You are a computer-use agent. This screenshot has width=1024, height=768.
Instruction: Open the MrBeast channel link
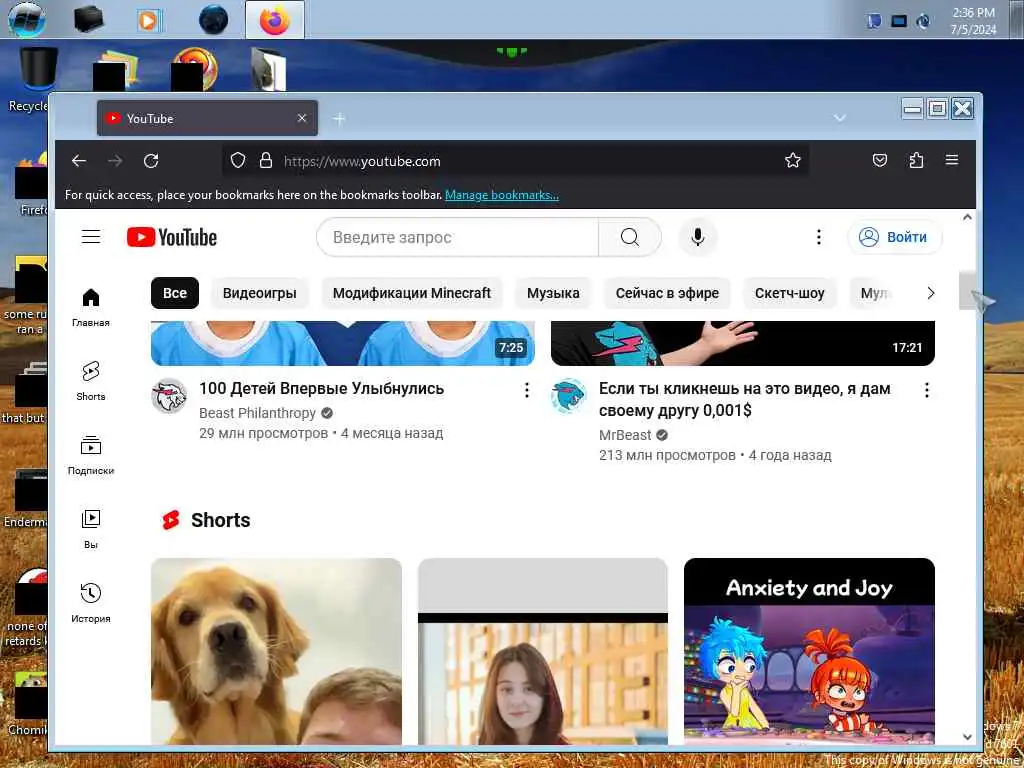click(x=625, y=435)
